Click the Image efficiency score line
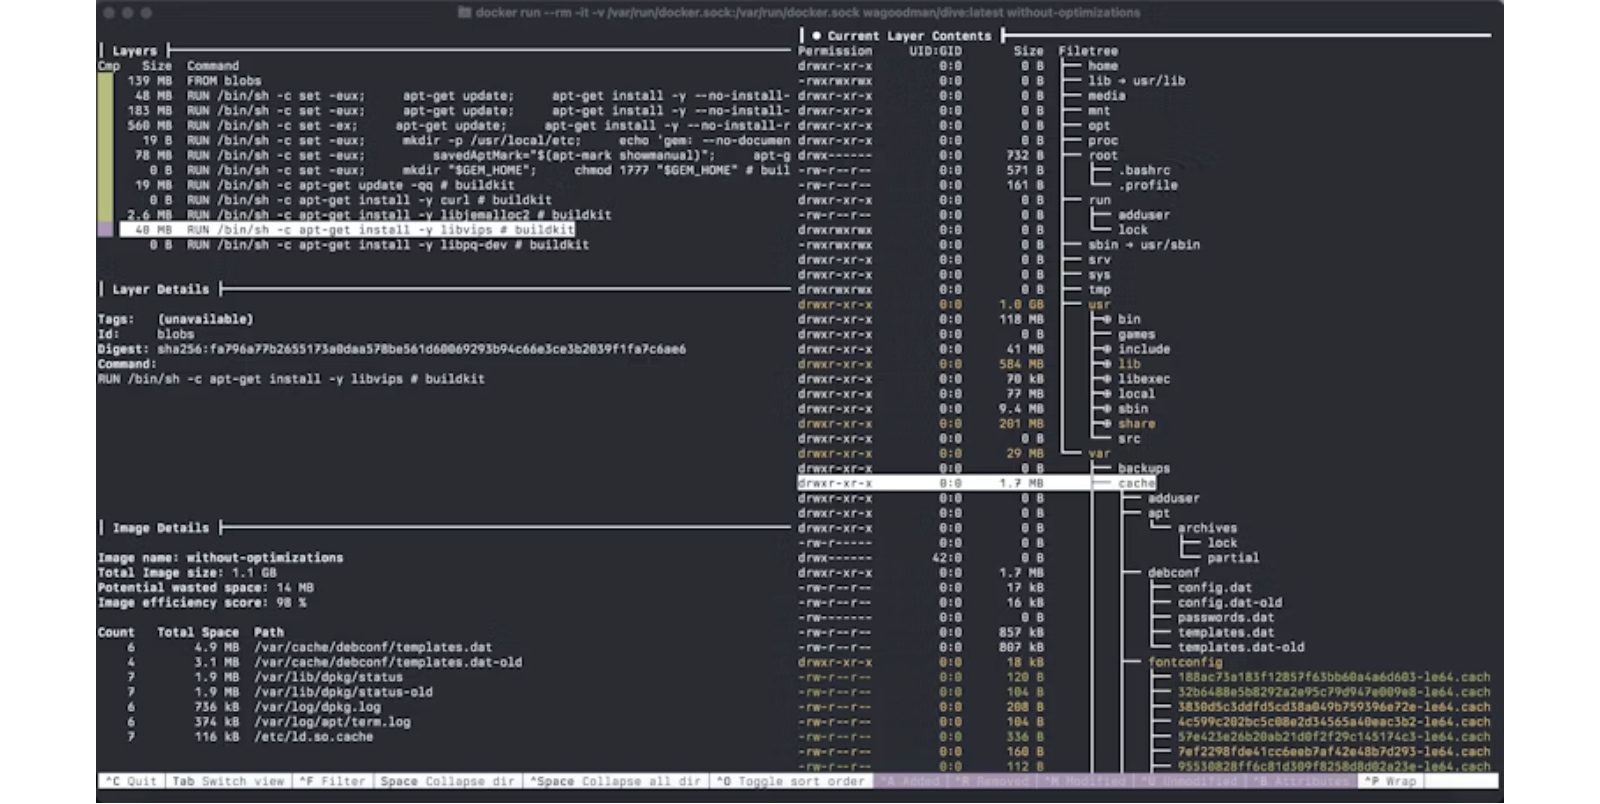The height and width of the screenshot is (804, 1600). point(202,603)
